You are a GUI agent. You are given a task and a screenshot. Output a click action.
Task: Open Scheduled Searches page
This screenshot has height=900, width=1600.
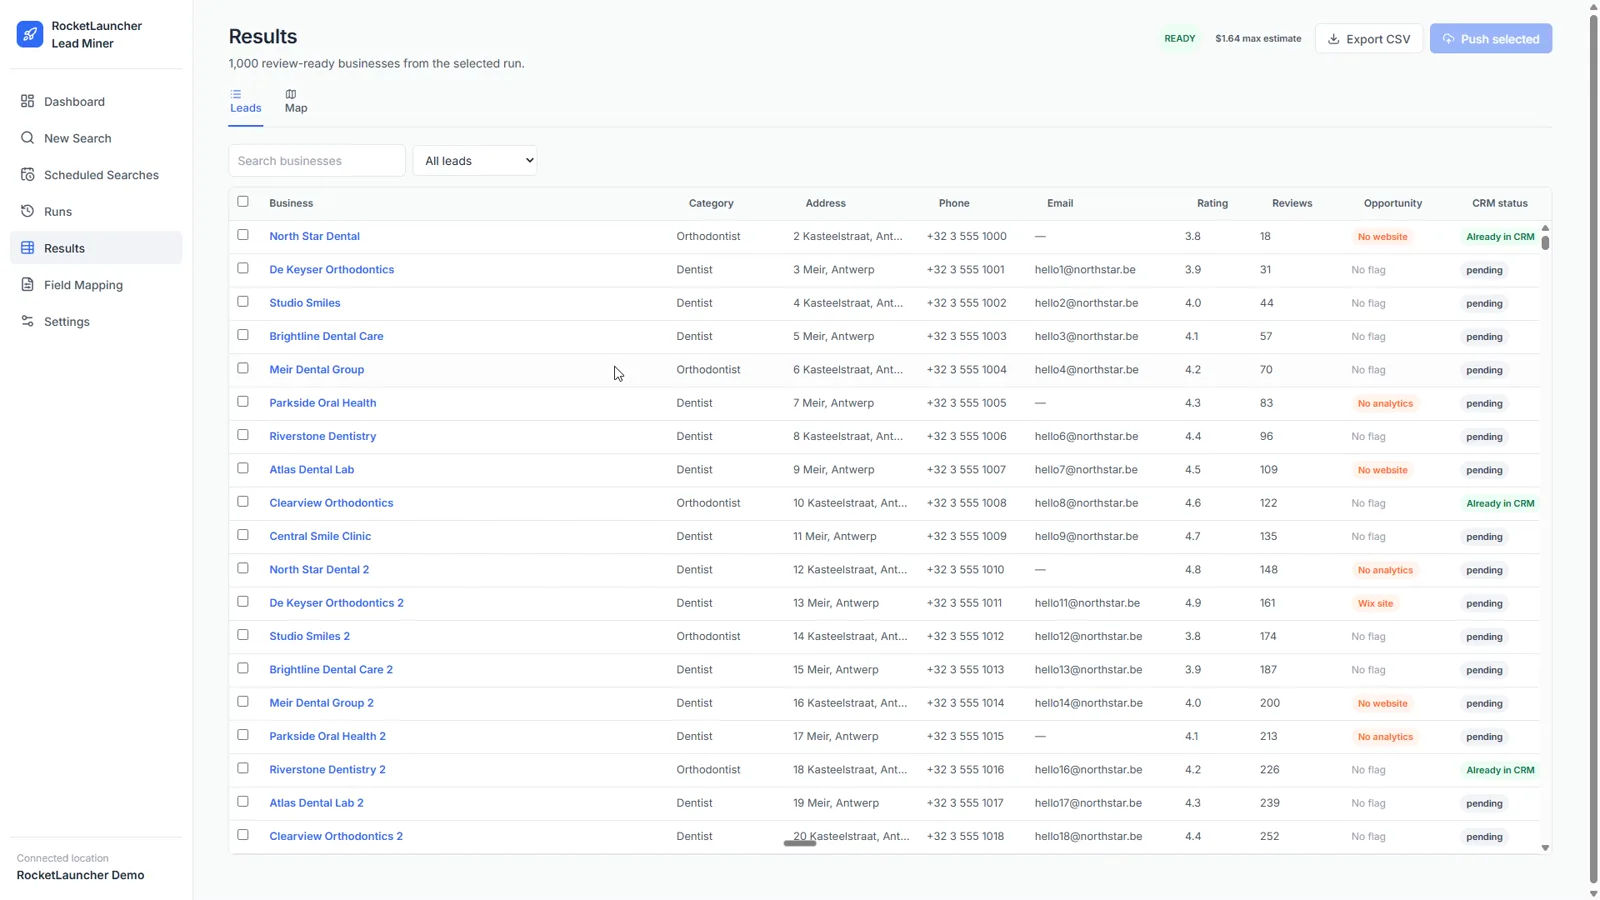(x=96, y=174)
